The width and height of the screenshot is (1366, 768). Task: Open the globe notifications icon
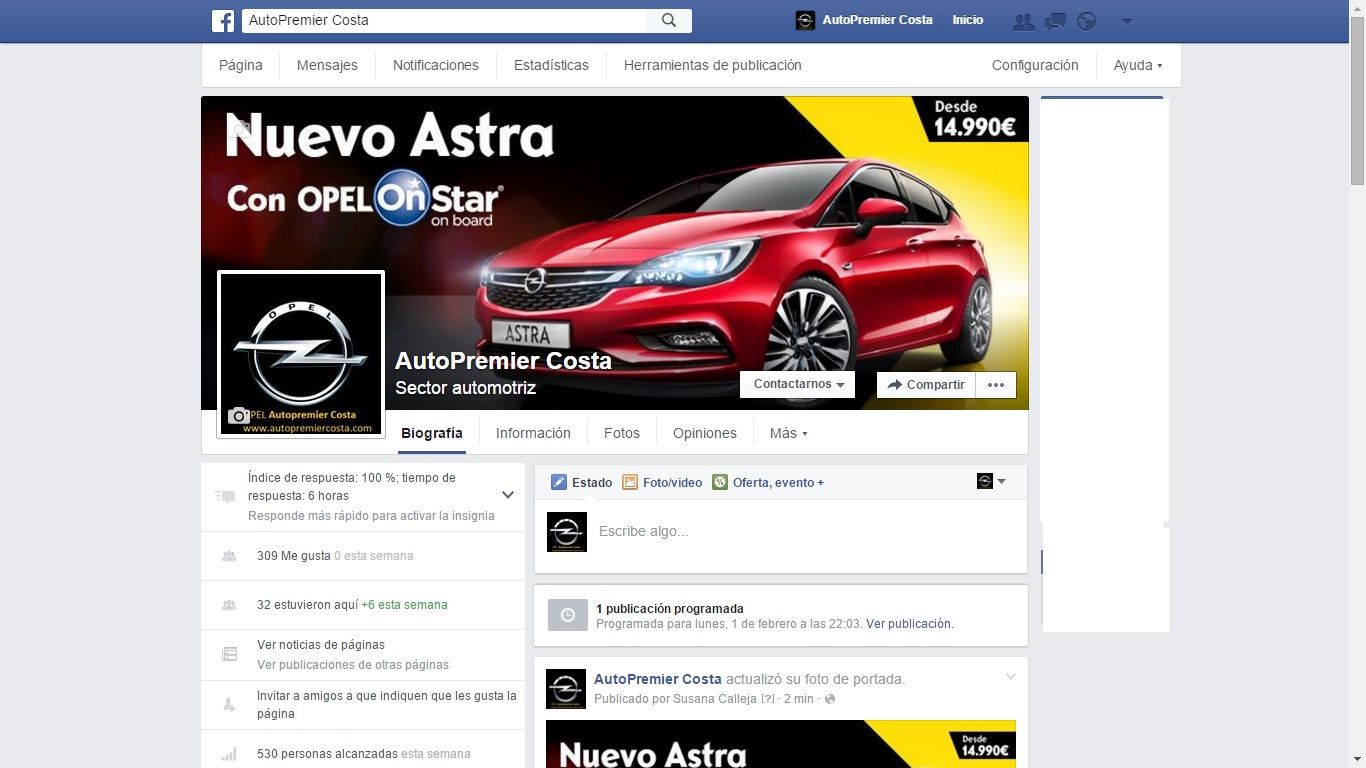pos(1086,21)
